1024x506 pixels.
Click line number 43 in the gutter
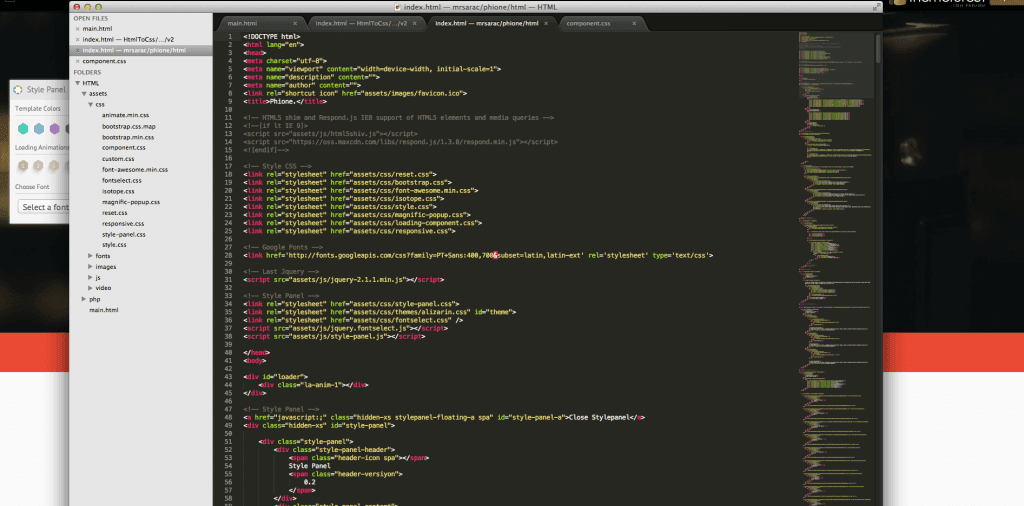pyautogui.click(x=229, y=377)
